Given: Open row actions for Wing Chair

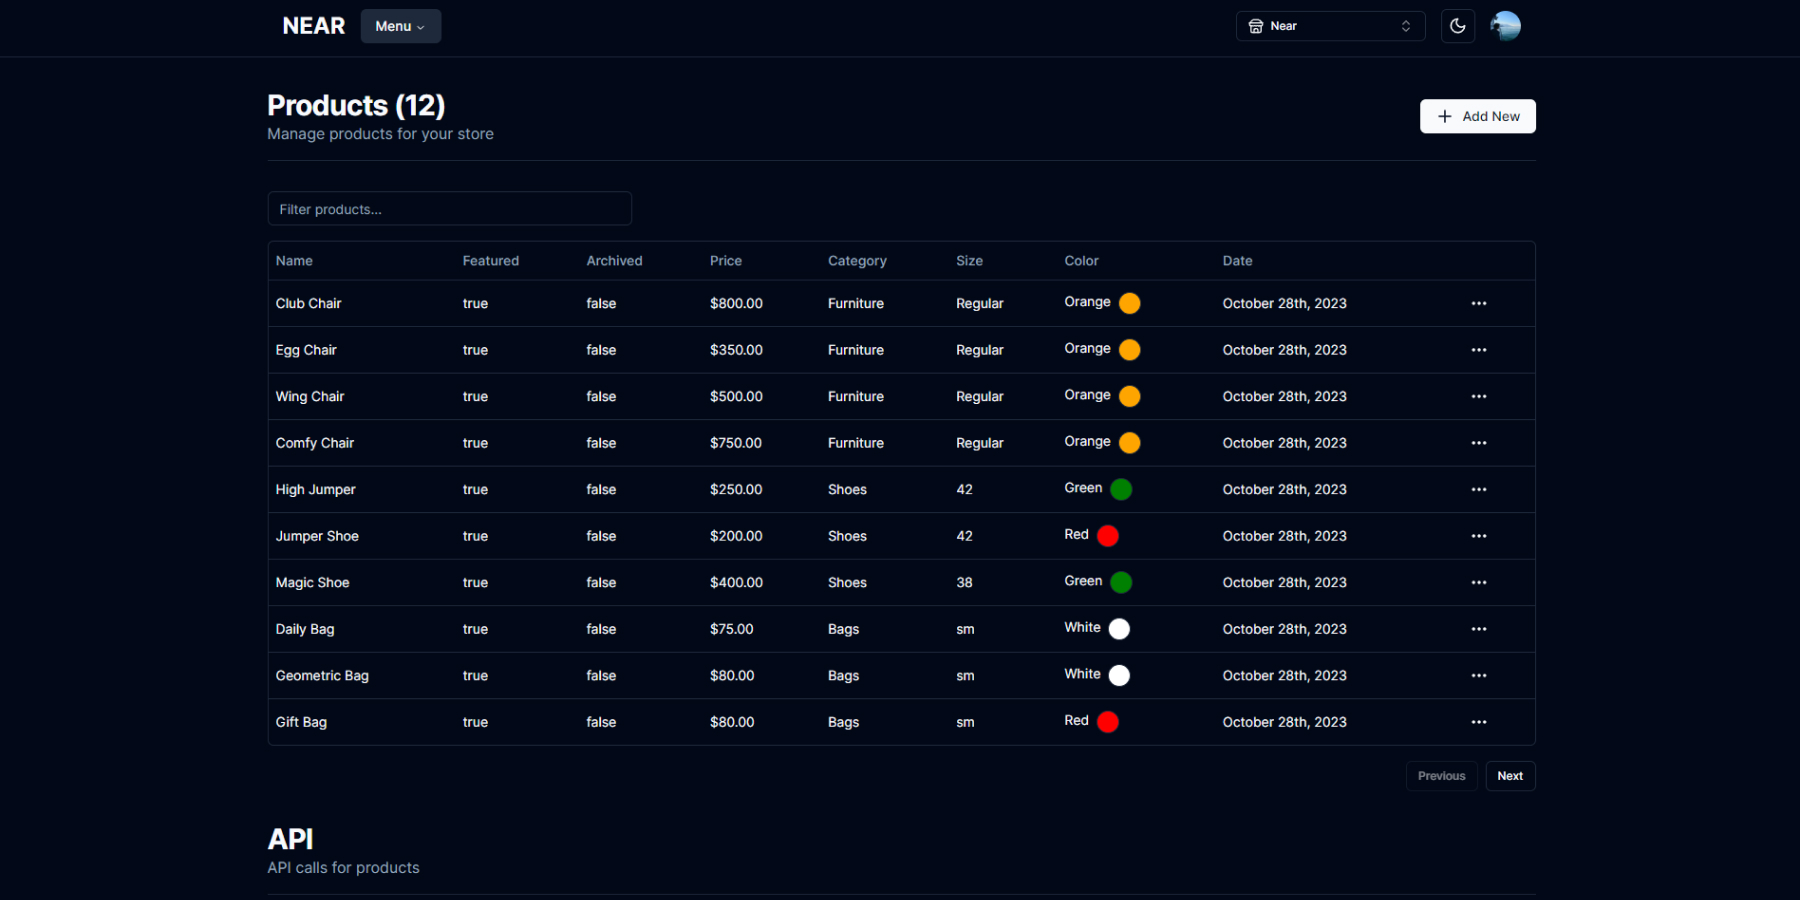Looking at the screenshot, I should [x=1478, y=396].
